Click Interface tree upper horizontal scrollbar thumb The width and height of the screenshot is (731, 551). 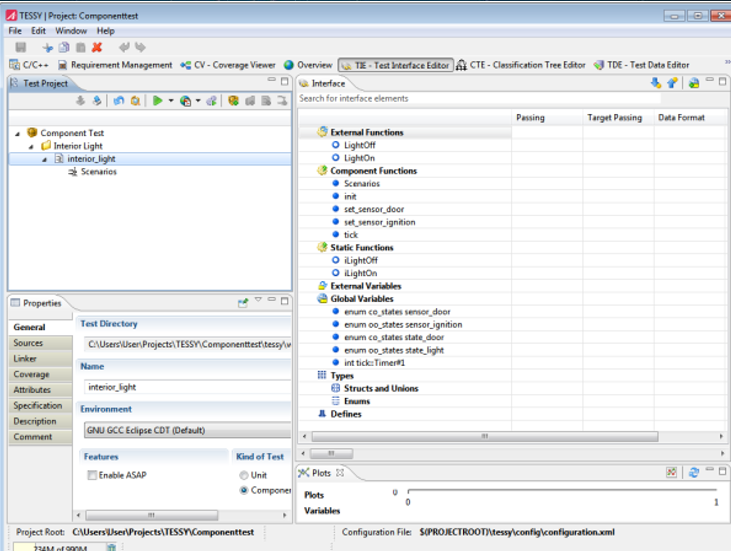pyautogui.click(x=485, y=436)
